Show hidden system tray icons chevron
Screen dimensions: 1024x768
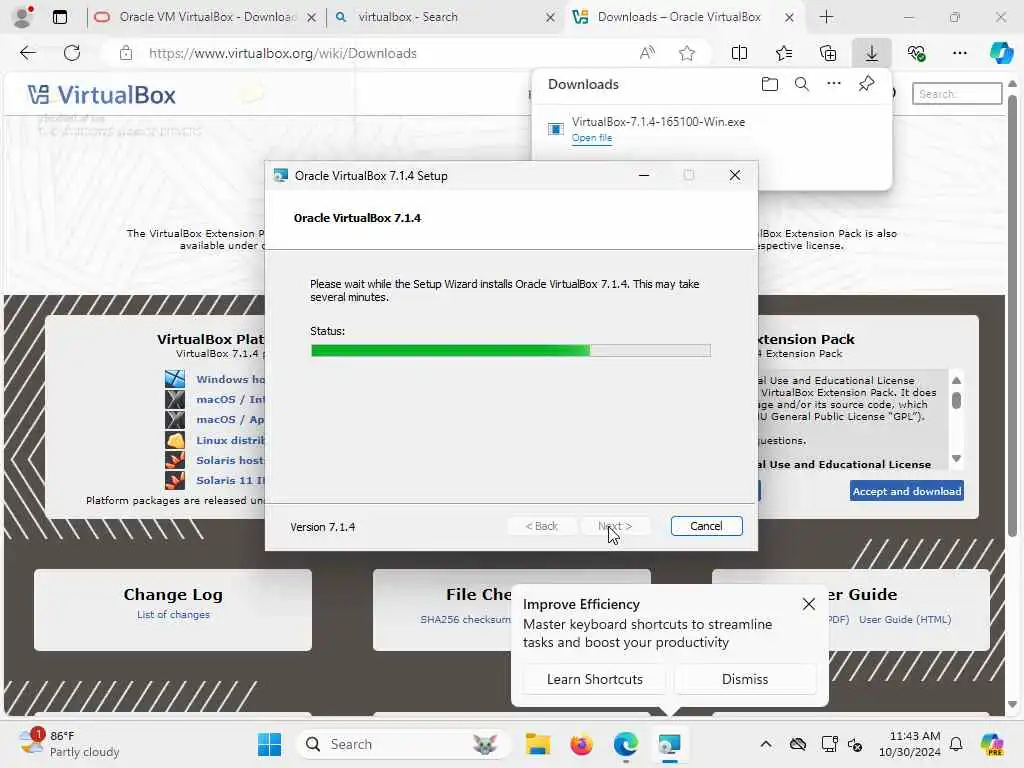[766, 744]
